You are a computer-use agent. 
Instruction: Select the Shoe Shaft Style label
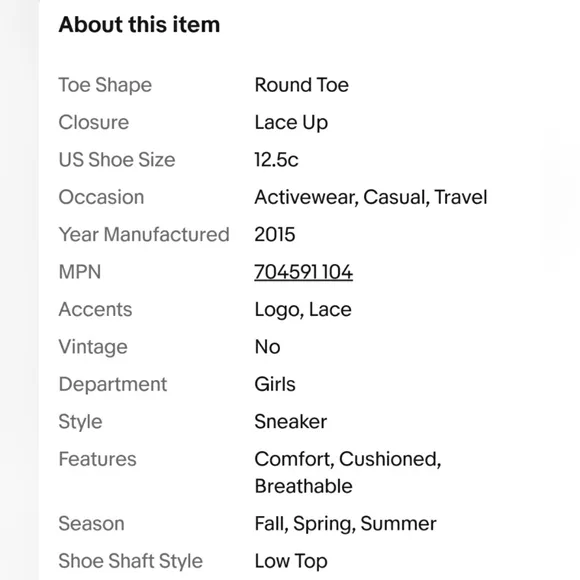point(131,561)
